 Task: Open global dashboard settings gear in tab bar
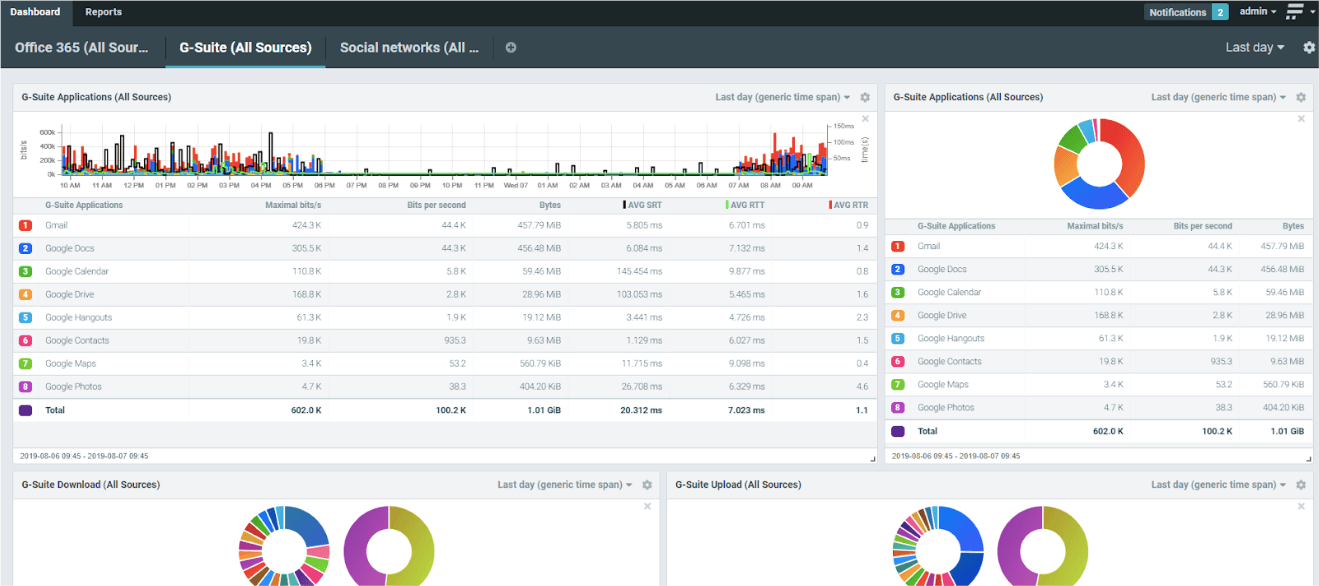tap(1309, 48)
